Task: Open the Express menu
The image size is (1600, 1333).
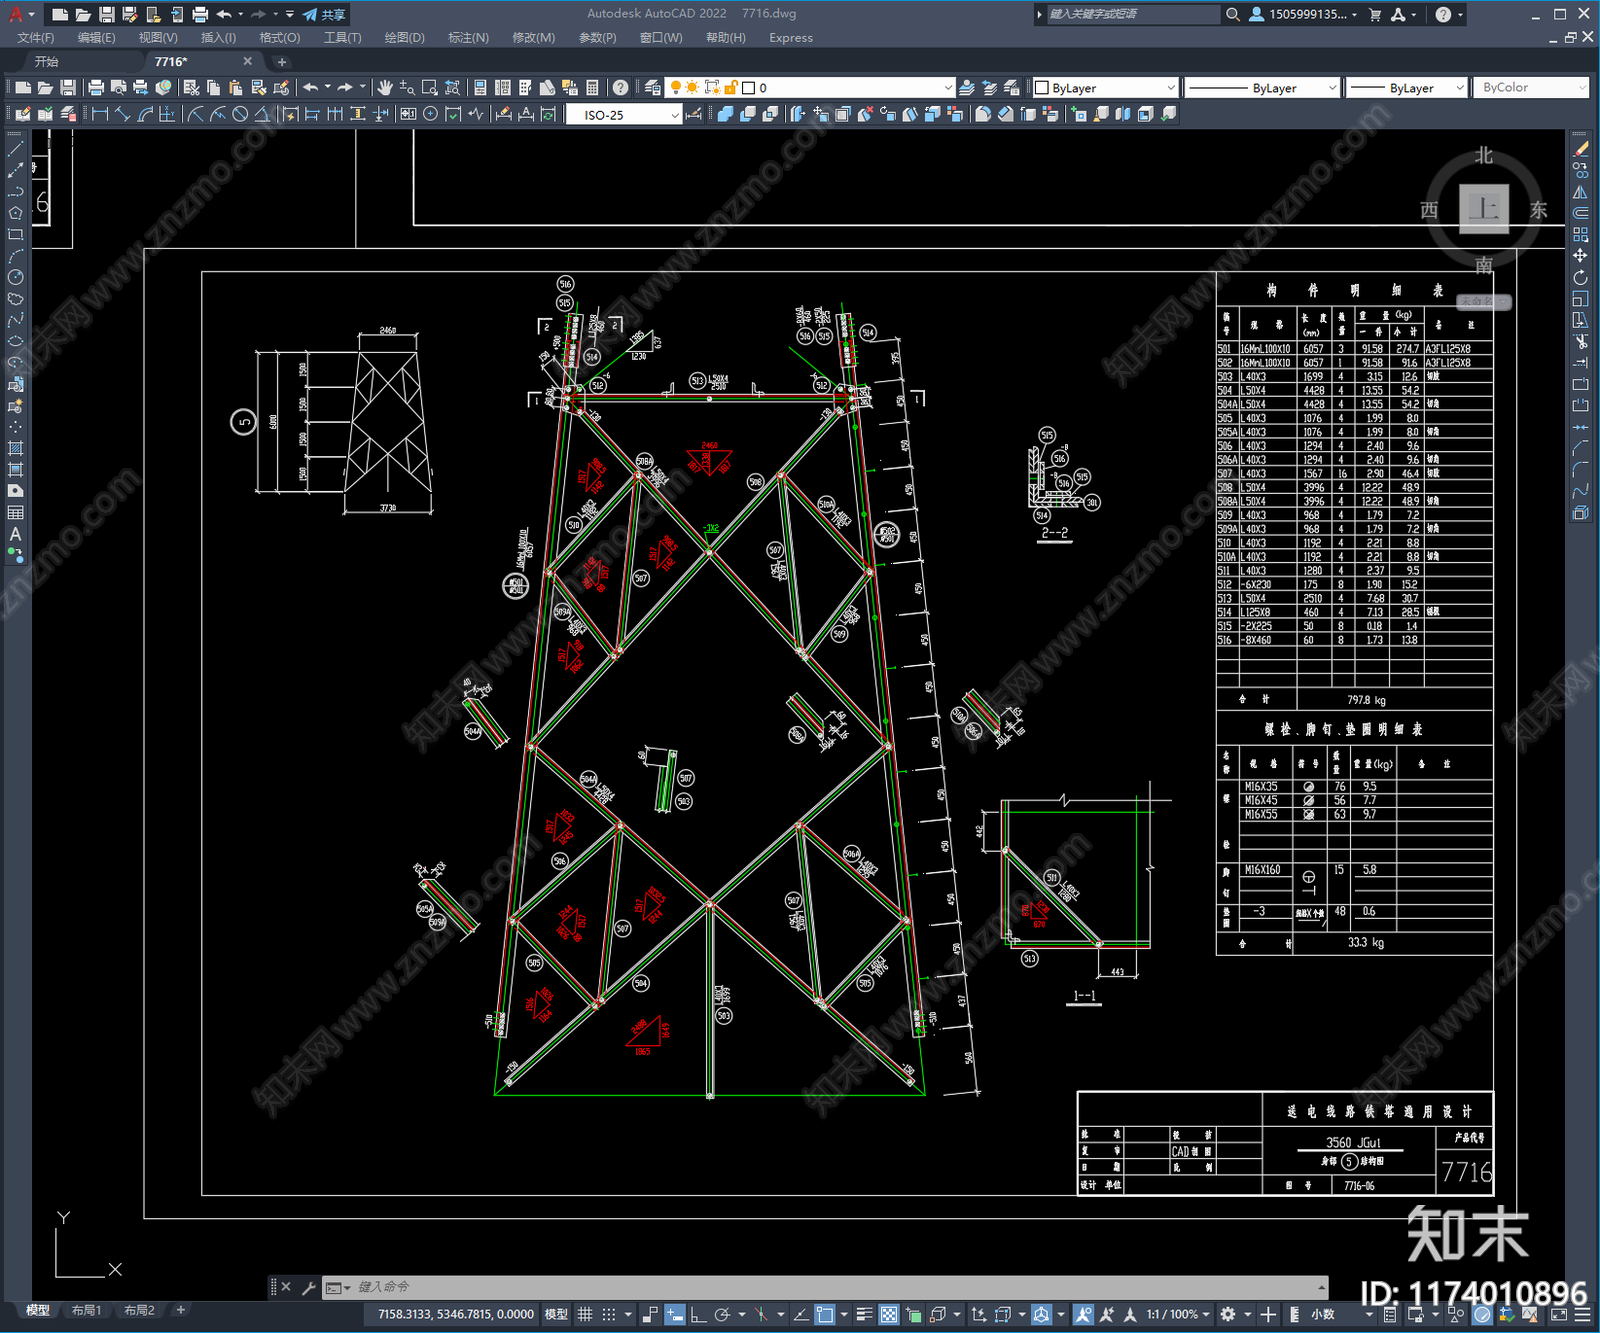Action: click(x=791, y=38)
